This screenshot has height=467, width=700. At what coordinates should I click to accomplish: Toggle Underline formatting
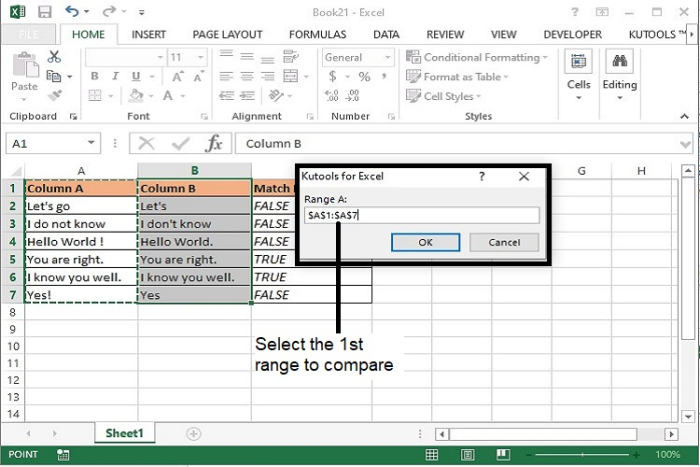pos(136,76)
